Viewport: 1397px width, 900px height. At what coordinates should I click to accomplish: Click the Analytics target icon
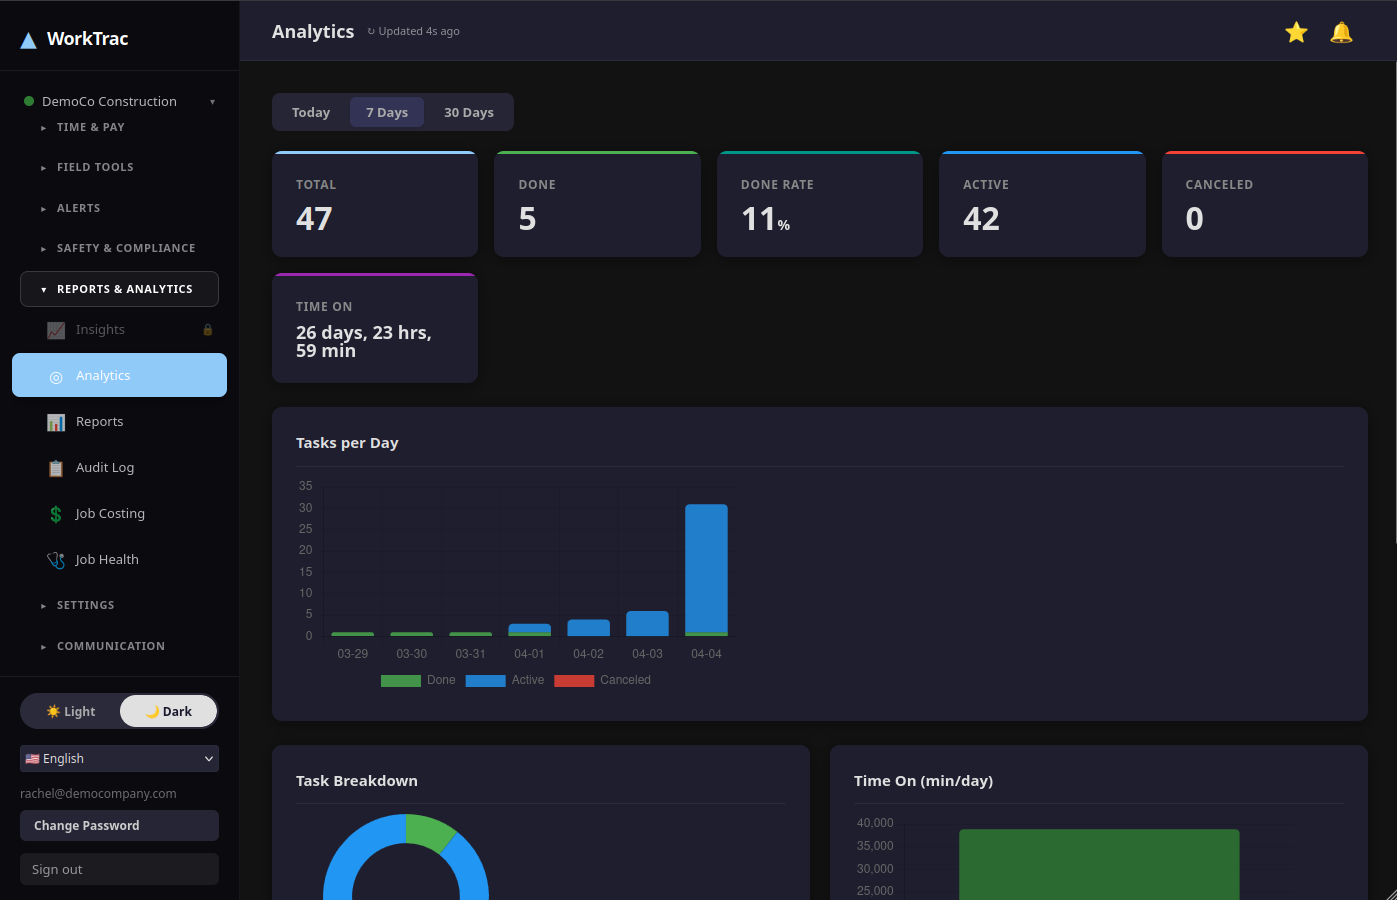coord(56,376)
